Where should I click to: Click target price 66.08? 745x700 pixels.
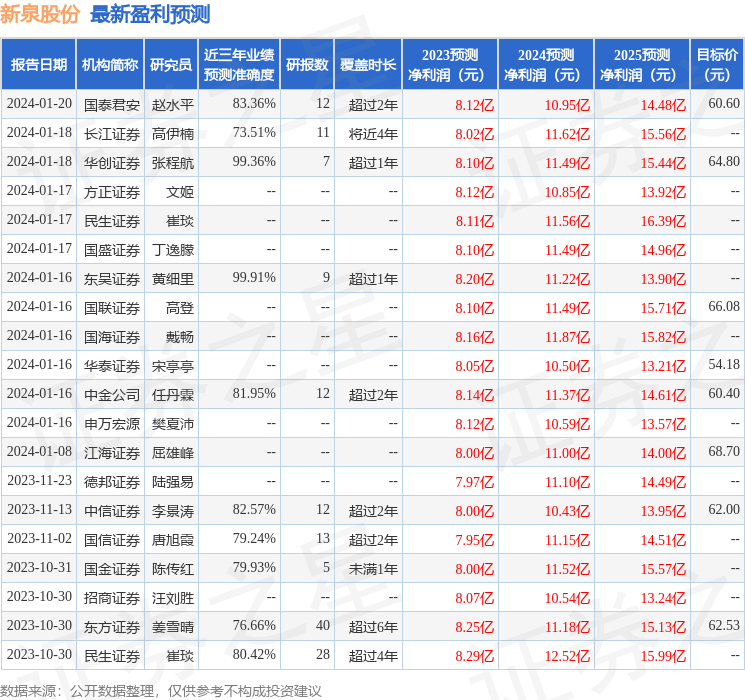point(724,307)
